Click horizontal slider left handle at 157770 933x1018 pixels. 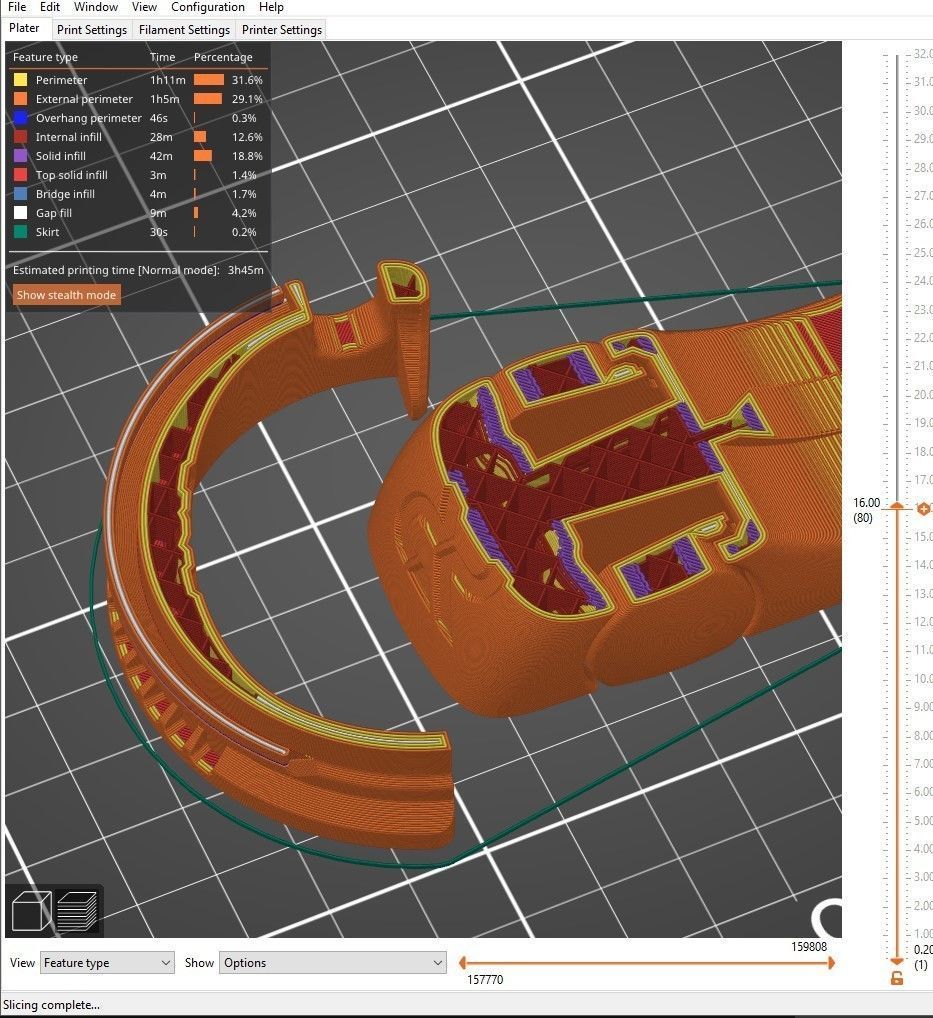[462, 963]
